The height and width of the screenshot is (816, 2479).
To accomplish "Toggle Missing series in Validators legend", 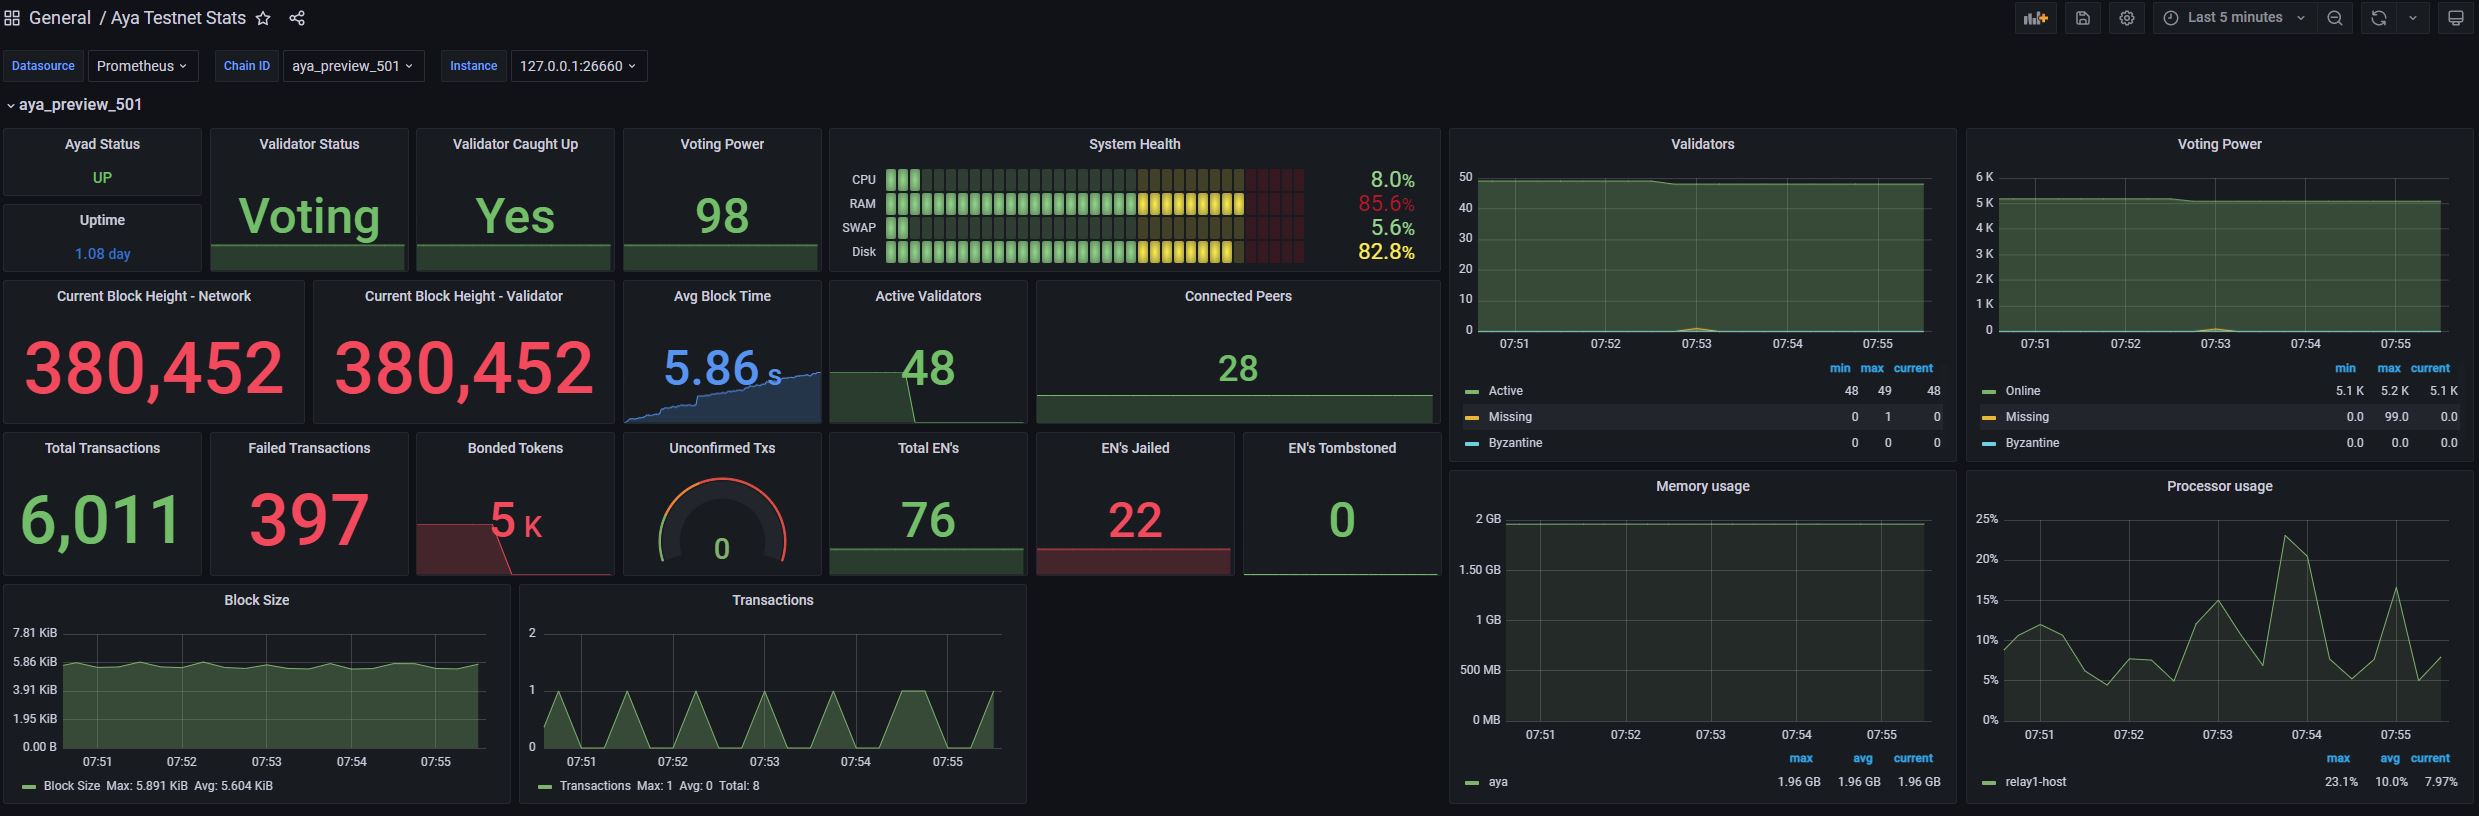I will 1509,417.
